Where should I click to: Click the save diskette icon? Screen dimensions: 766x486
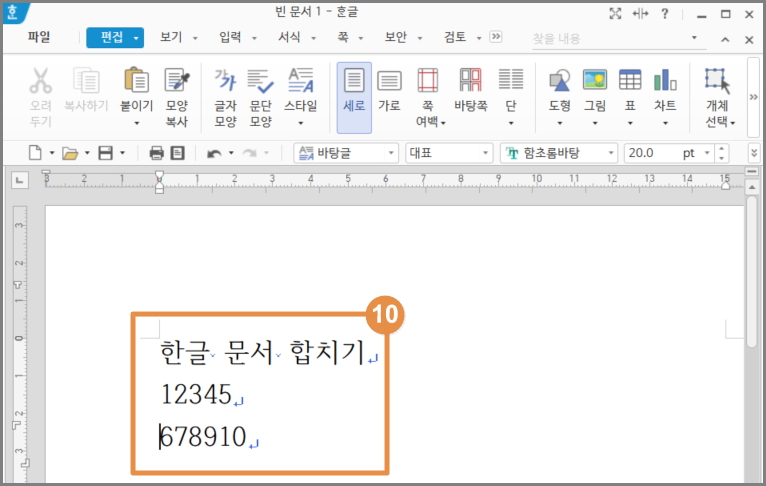click(106, 153)
